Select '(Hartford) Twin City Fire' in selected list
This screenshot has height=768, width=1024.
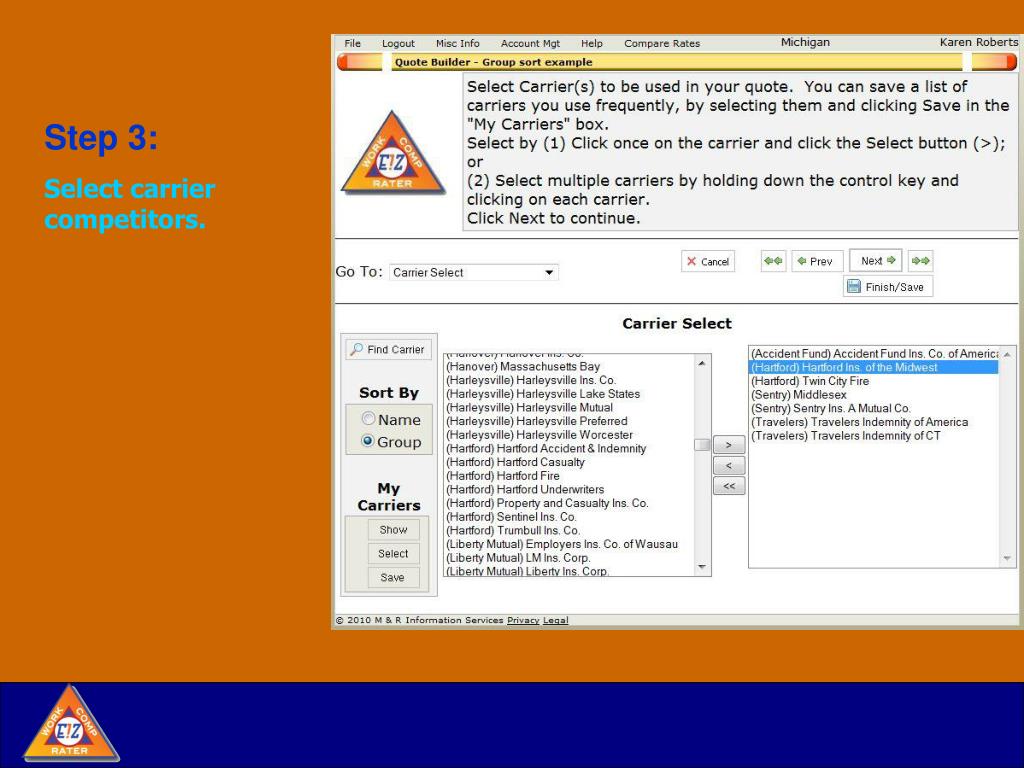874,381
